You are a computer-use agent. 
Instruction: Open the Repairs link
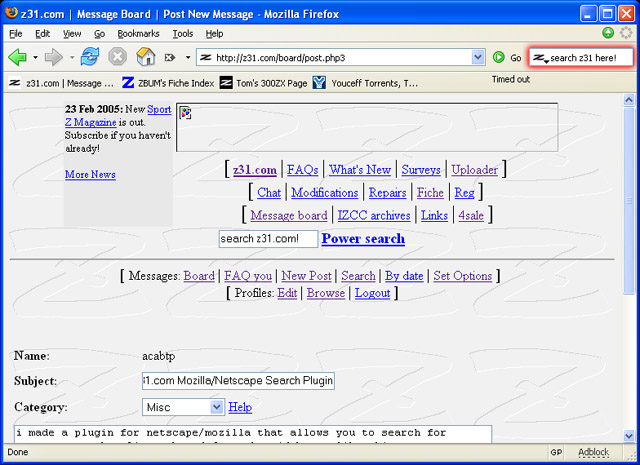pos(387,192)
